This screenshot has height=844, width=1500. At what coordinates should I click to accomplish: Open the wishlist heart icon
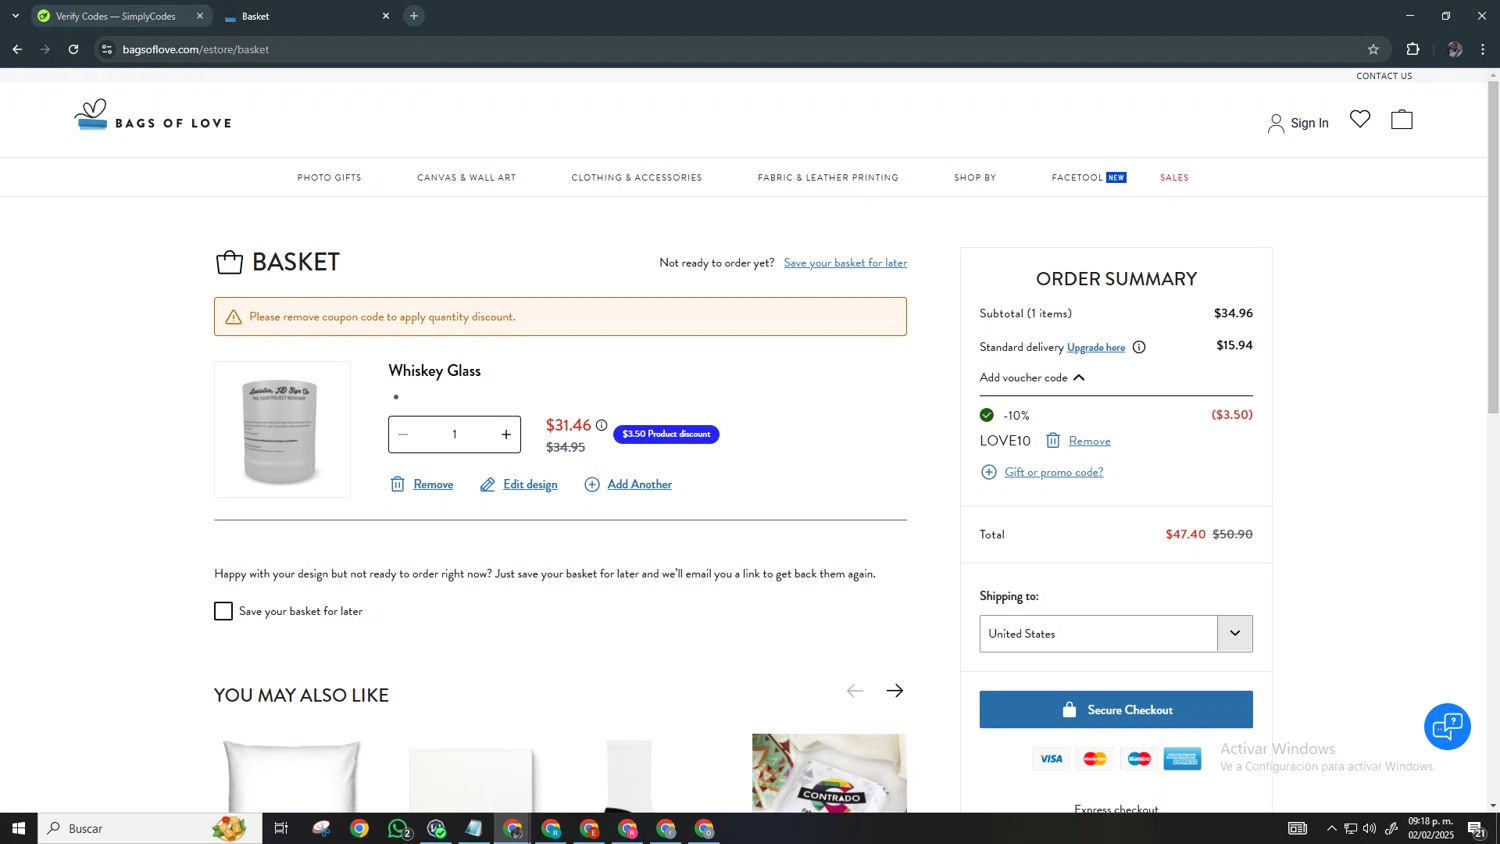click(1360, 119)
